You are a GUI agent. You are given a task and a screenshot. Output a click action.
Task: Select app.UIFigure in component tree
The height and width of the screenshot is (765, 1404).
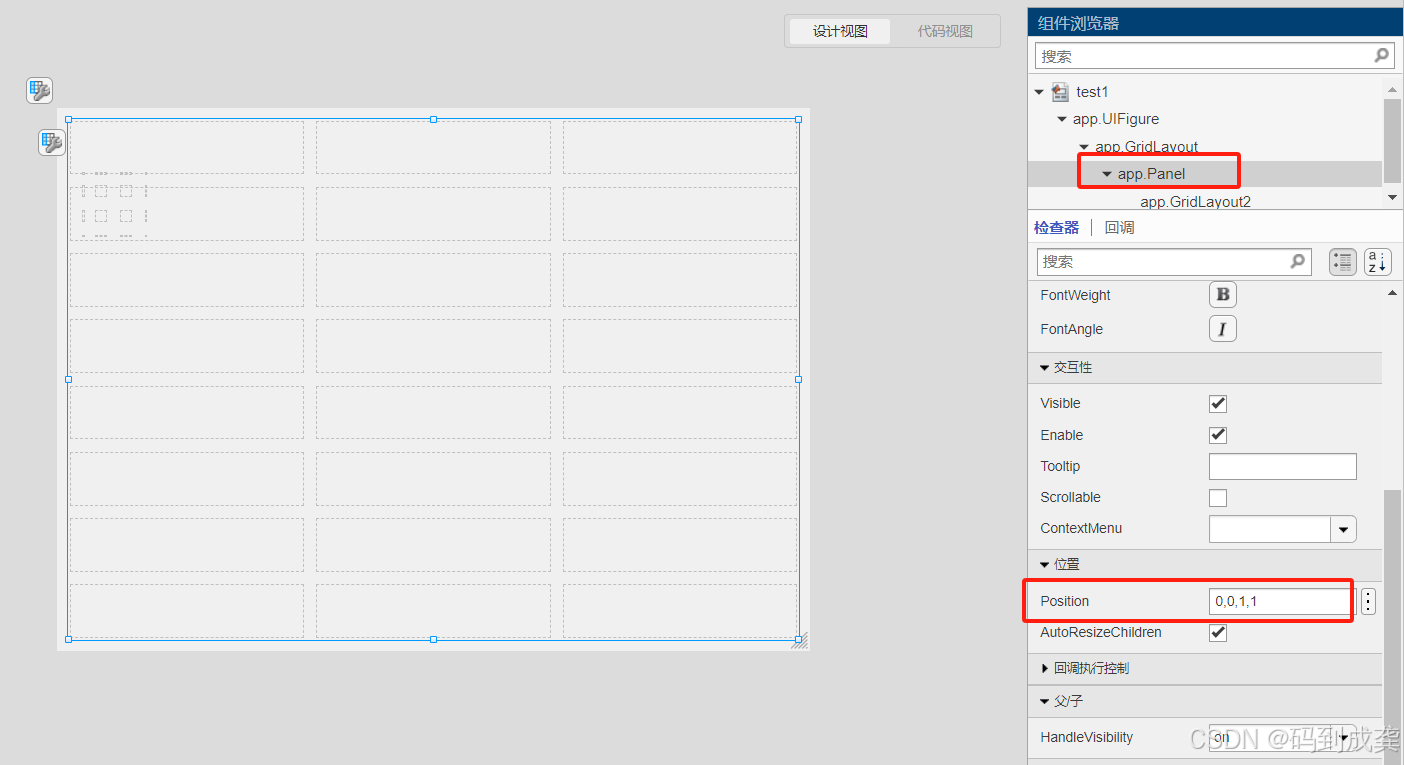[1116, 119]
